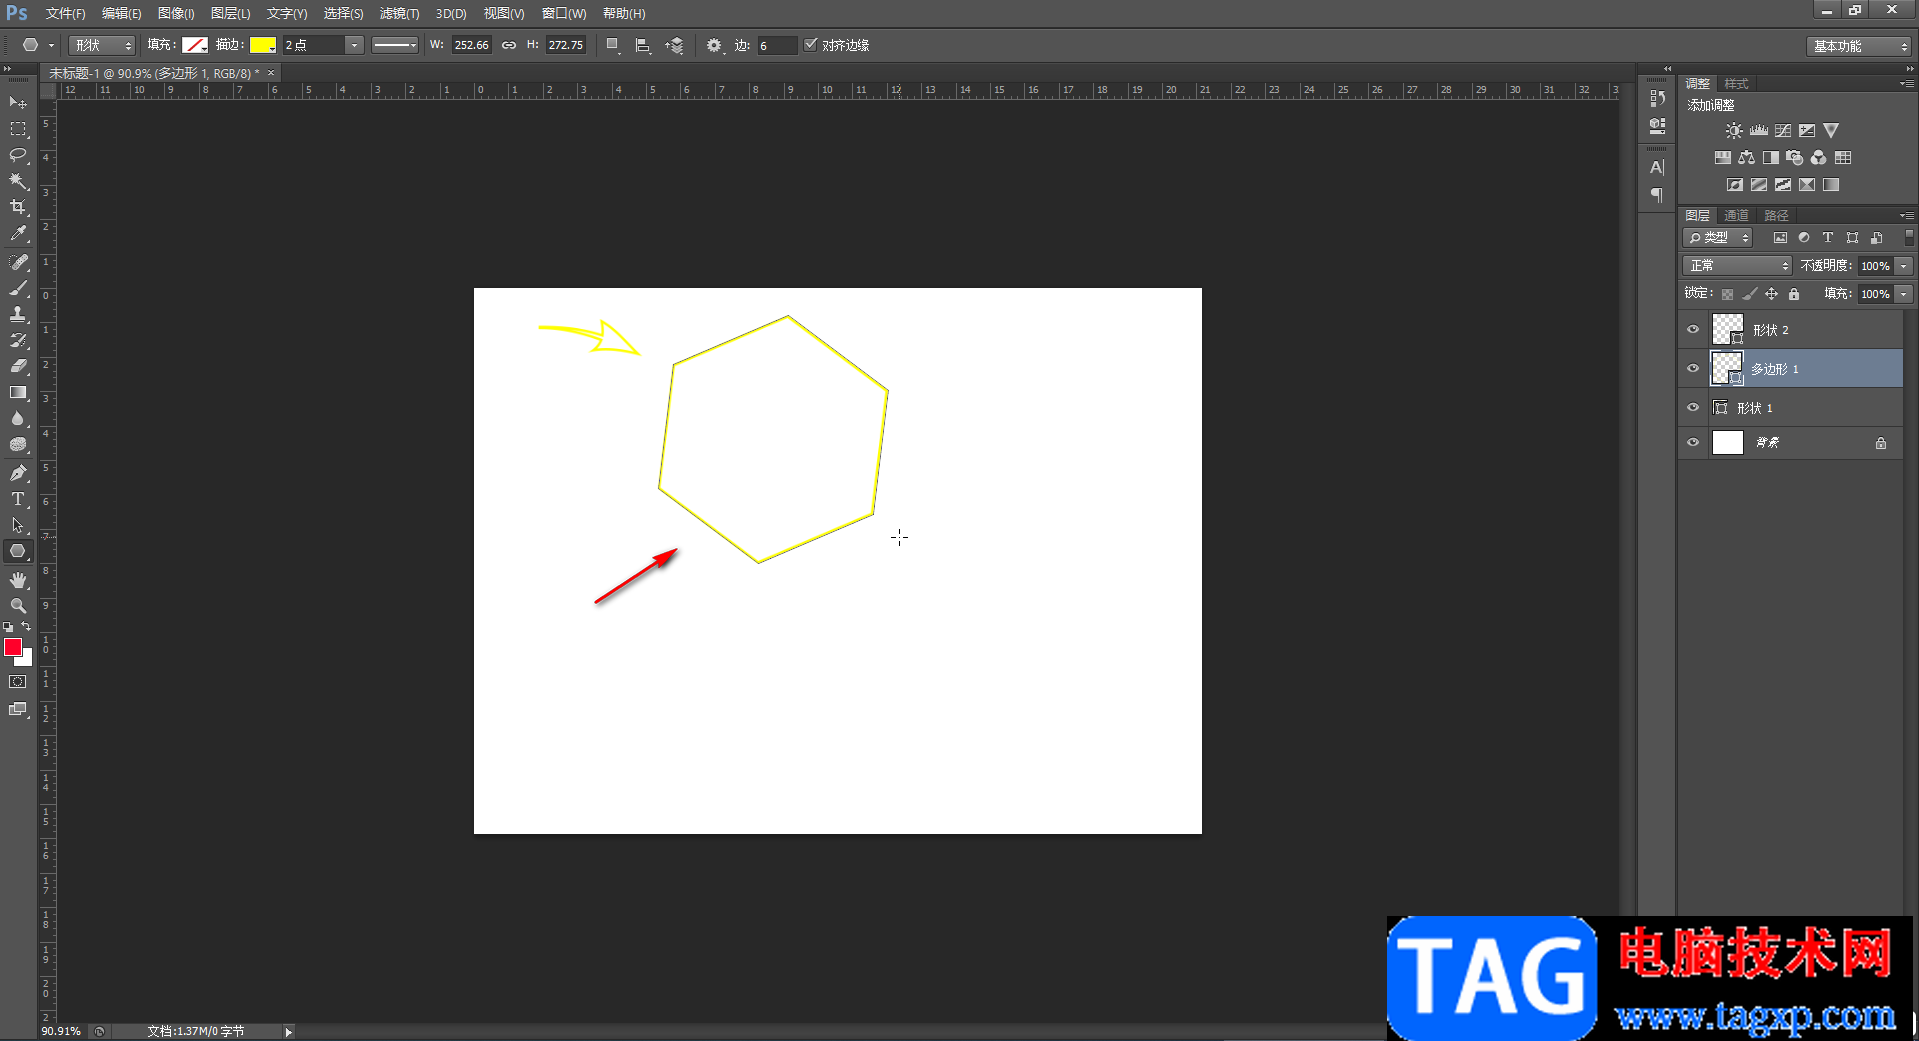
Task: Select the Crop tool
Action: point(18,207)
